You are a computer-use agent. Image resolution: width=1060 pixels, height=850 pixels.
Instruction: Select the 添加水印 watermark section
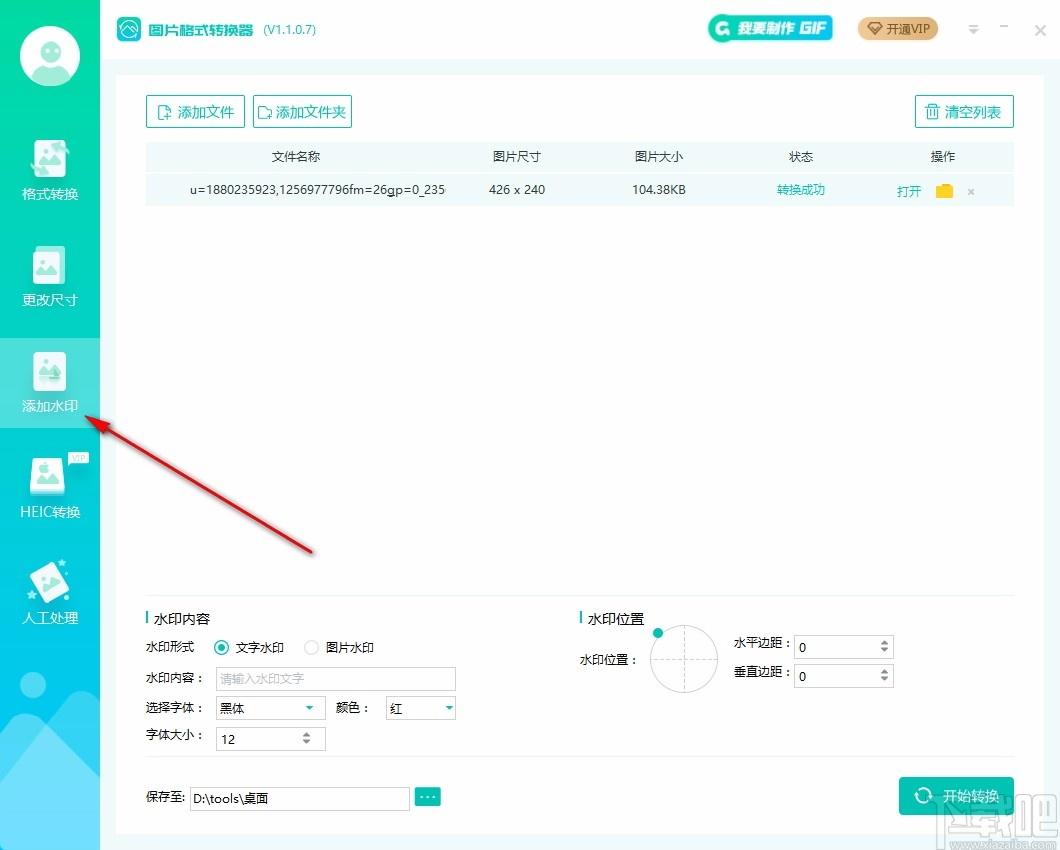coord(50,383)
